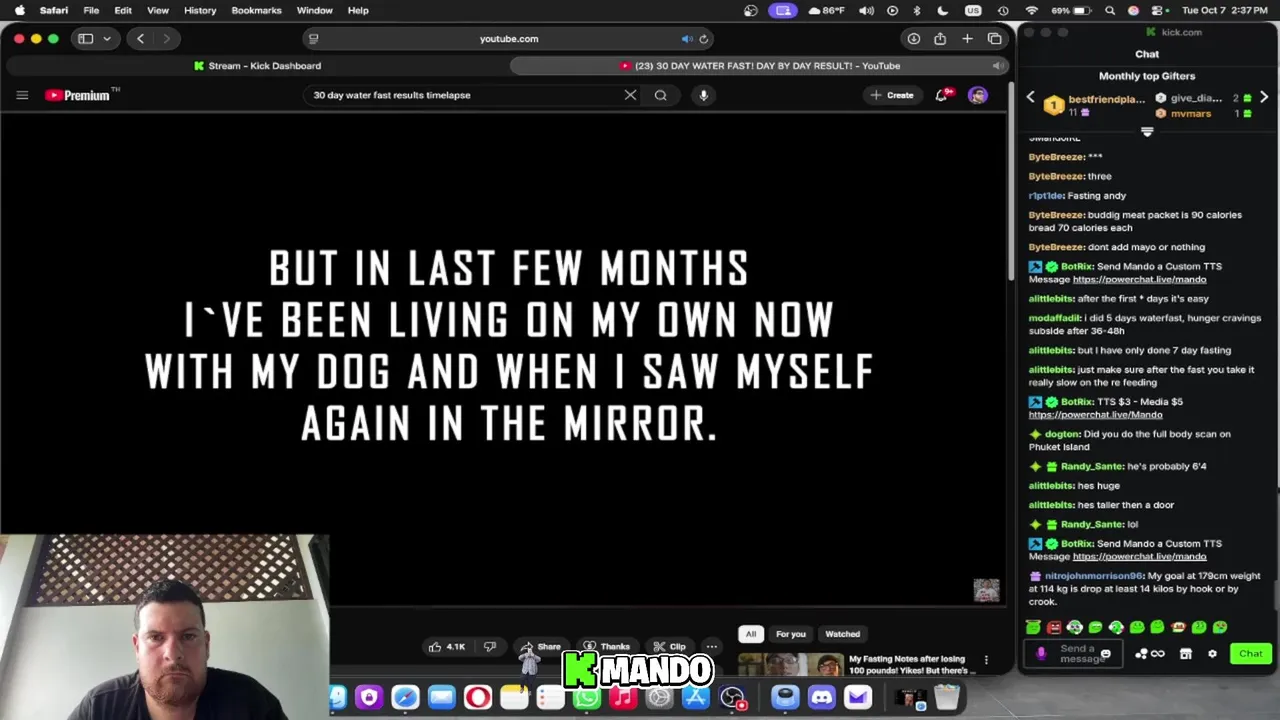Toggle the Safari sidebar
Image resolution: width=1280 pixels, height=720 pixels.
pos(85,39)
